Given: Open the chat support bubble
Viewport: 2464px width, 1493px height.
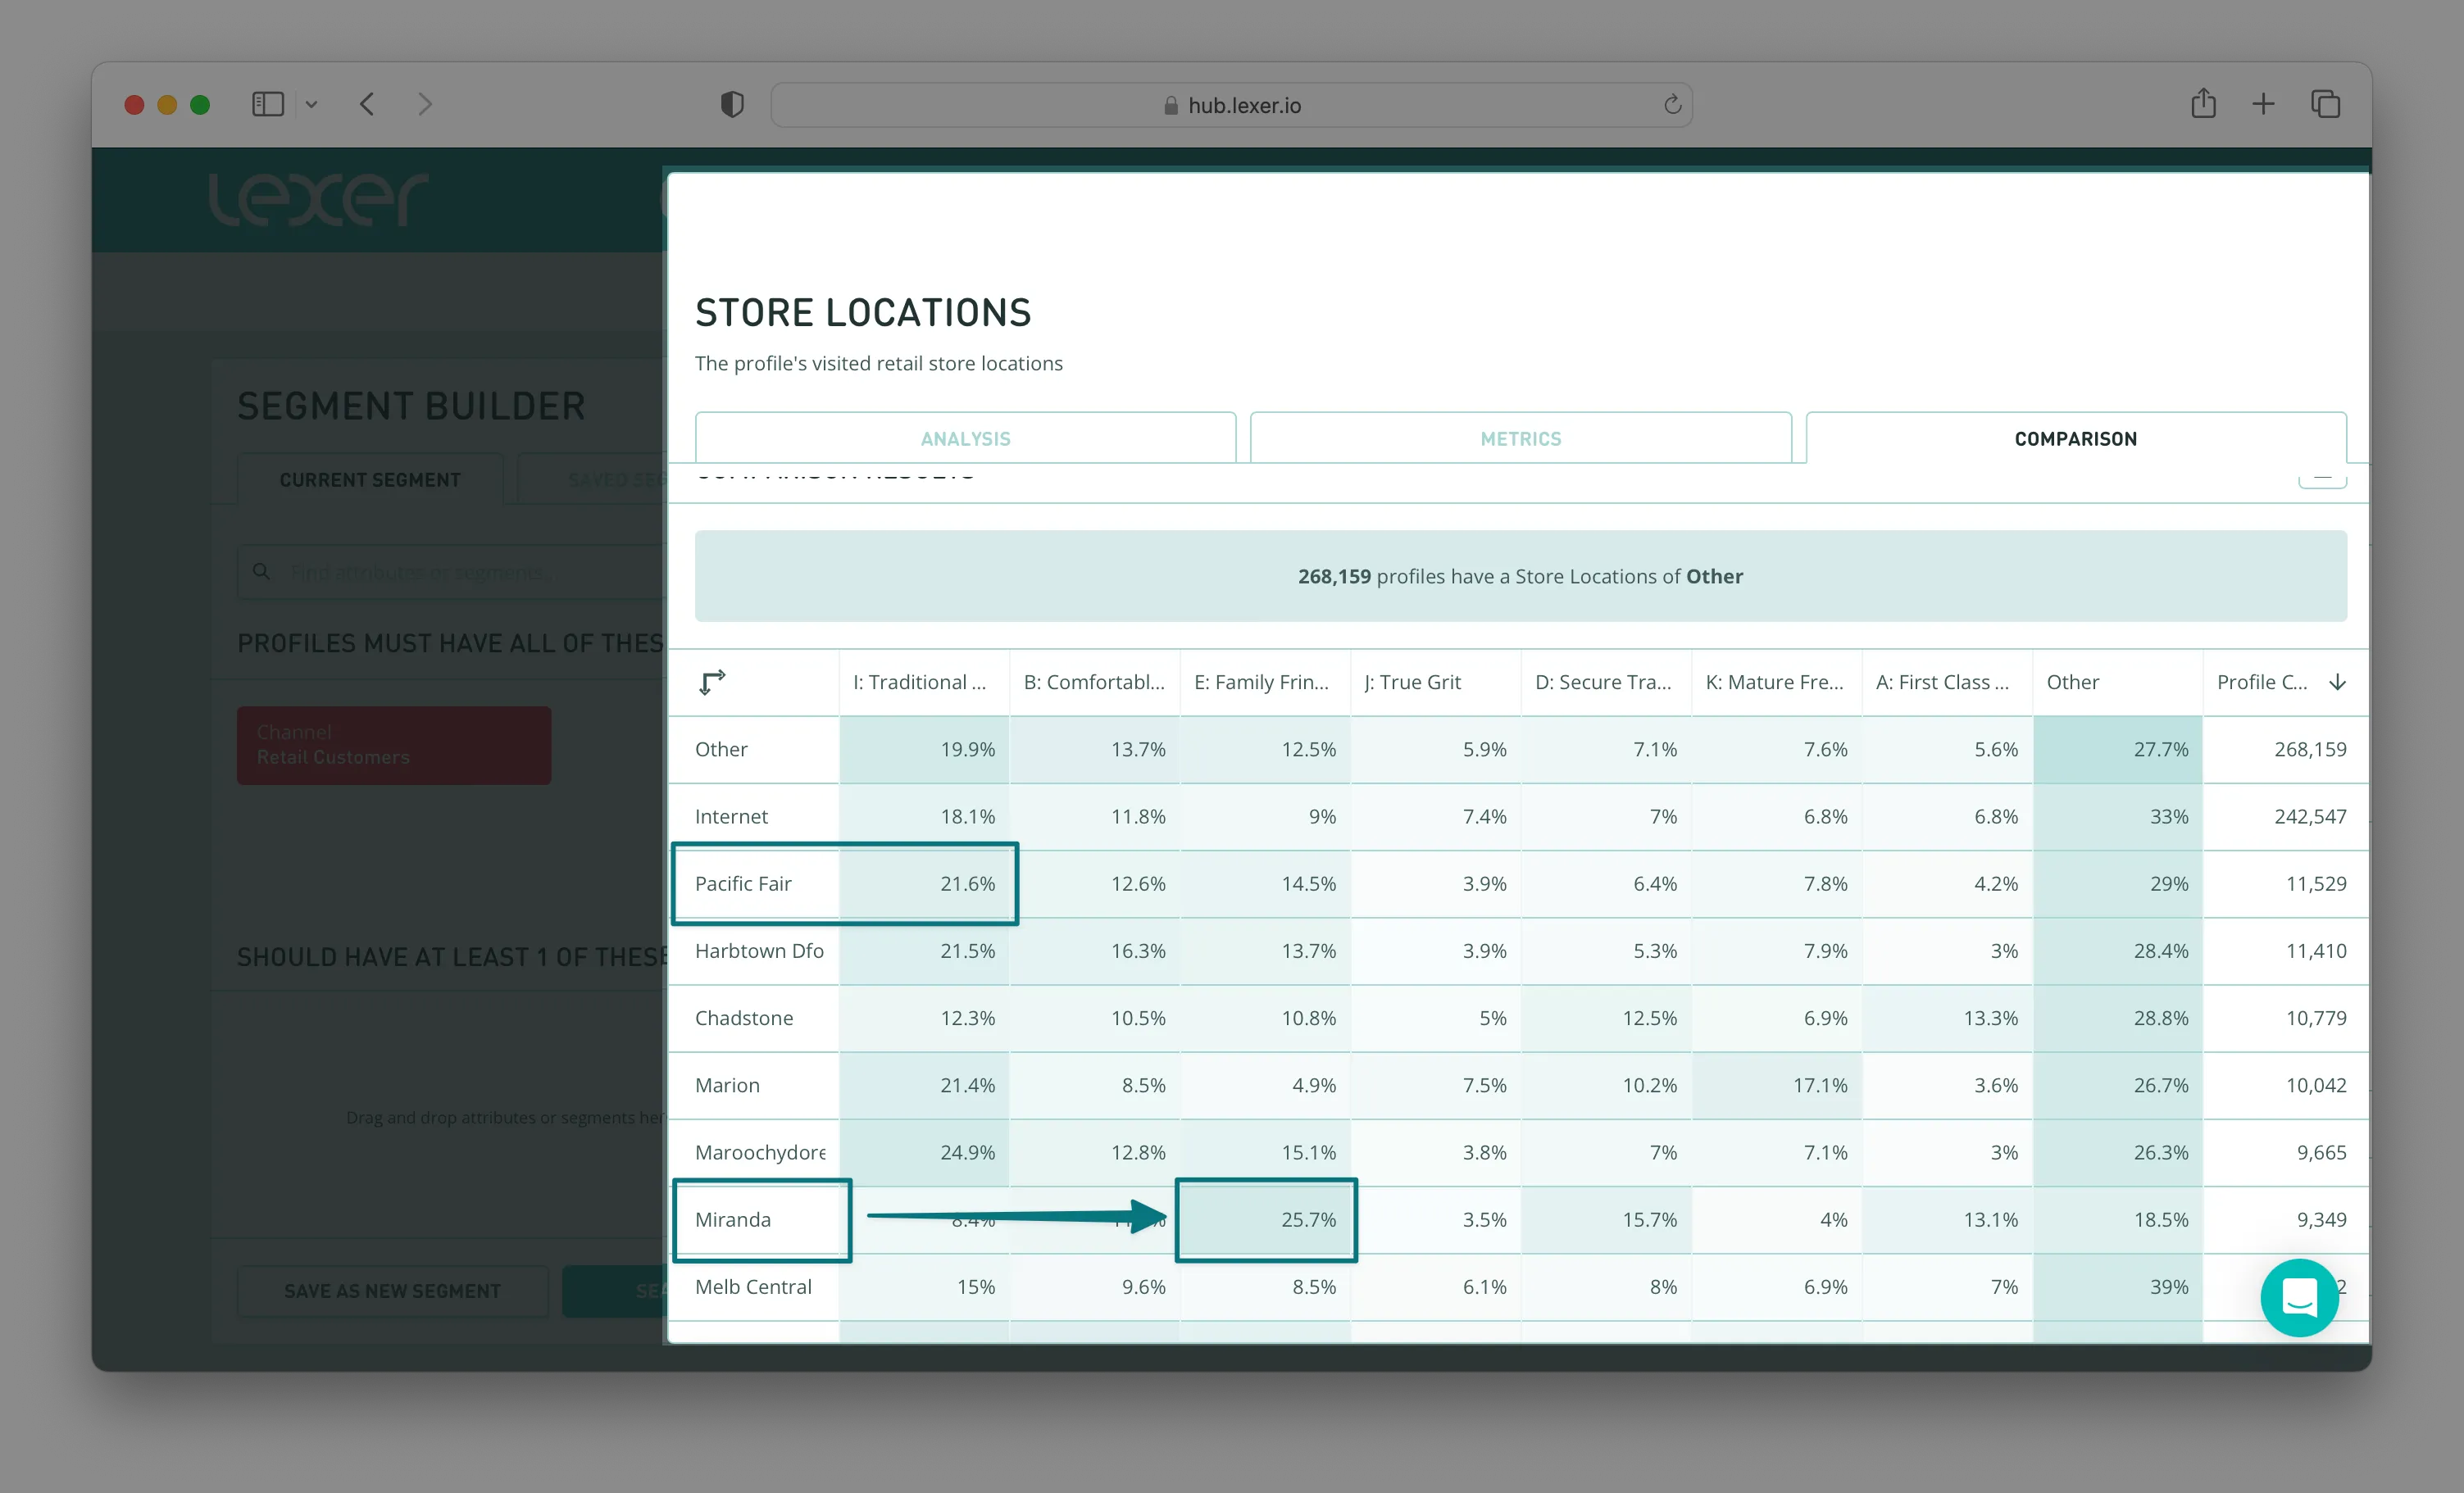Looking at the screenshot, I should [x=2299, y=1297].
